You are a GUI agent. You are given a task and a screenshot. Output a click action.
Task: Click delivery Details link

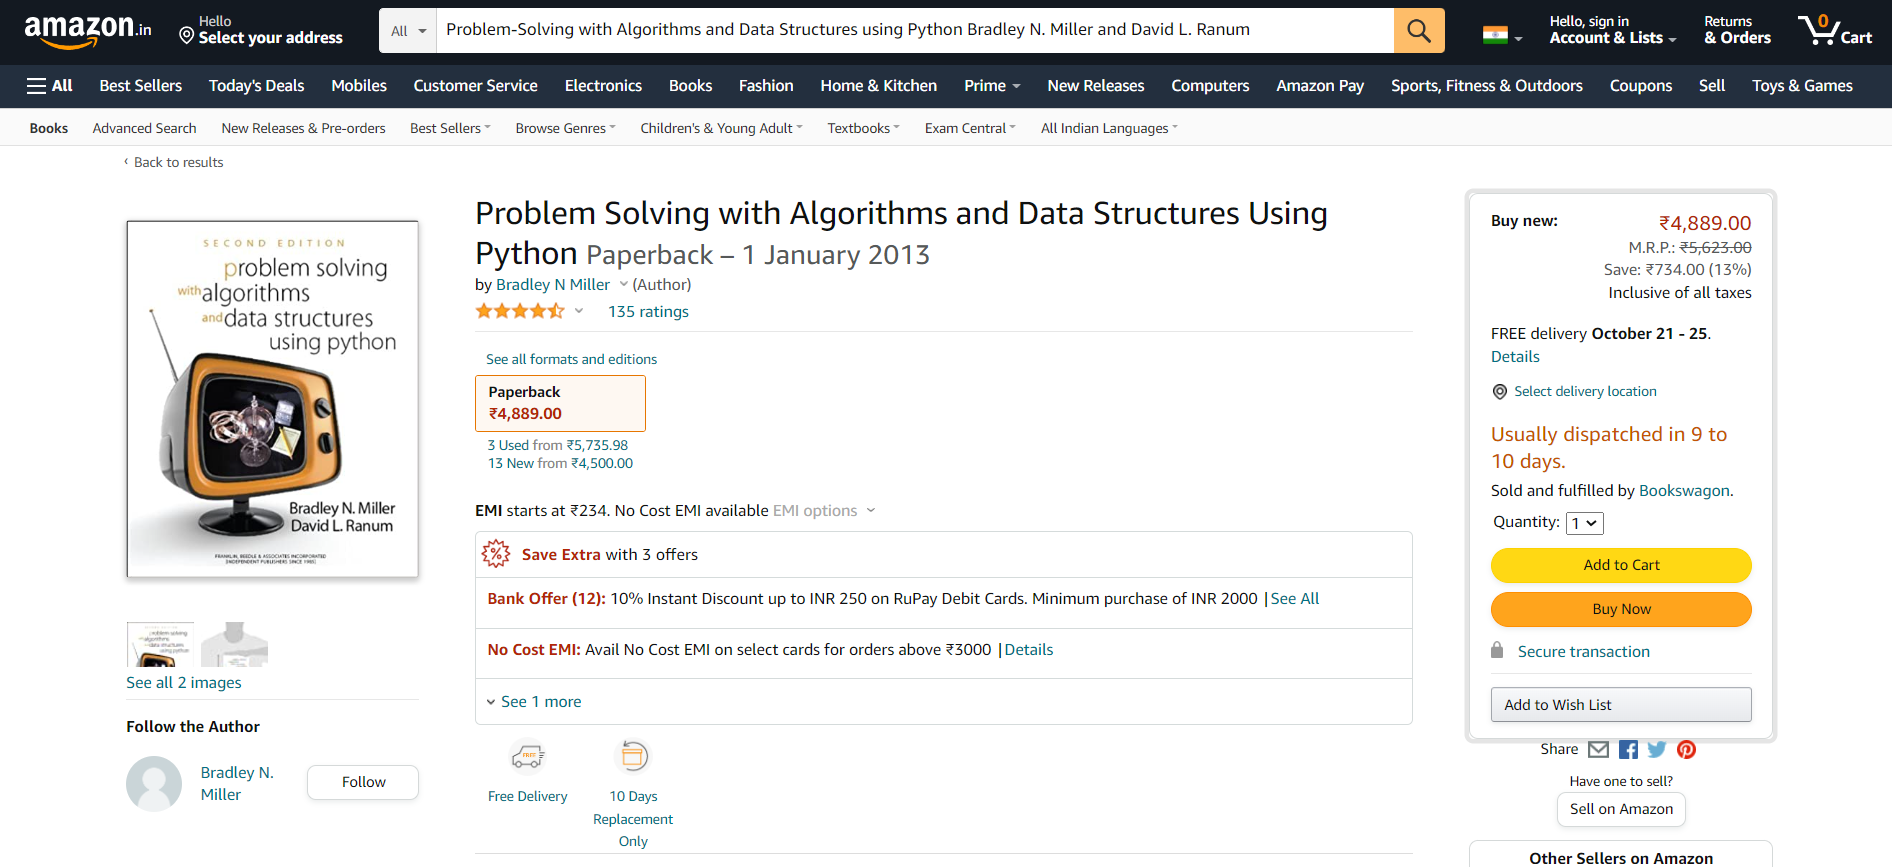[x=1515, y=357]
